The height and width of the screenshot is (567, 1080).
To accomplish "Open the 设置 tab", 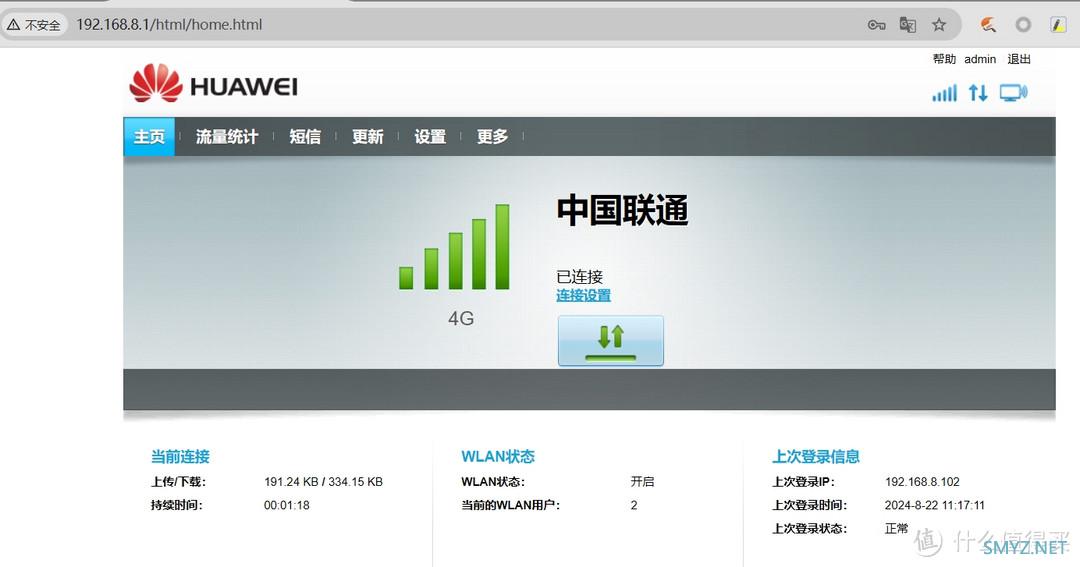I will [430, 136].
